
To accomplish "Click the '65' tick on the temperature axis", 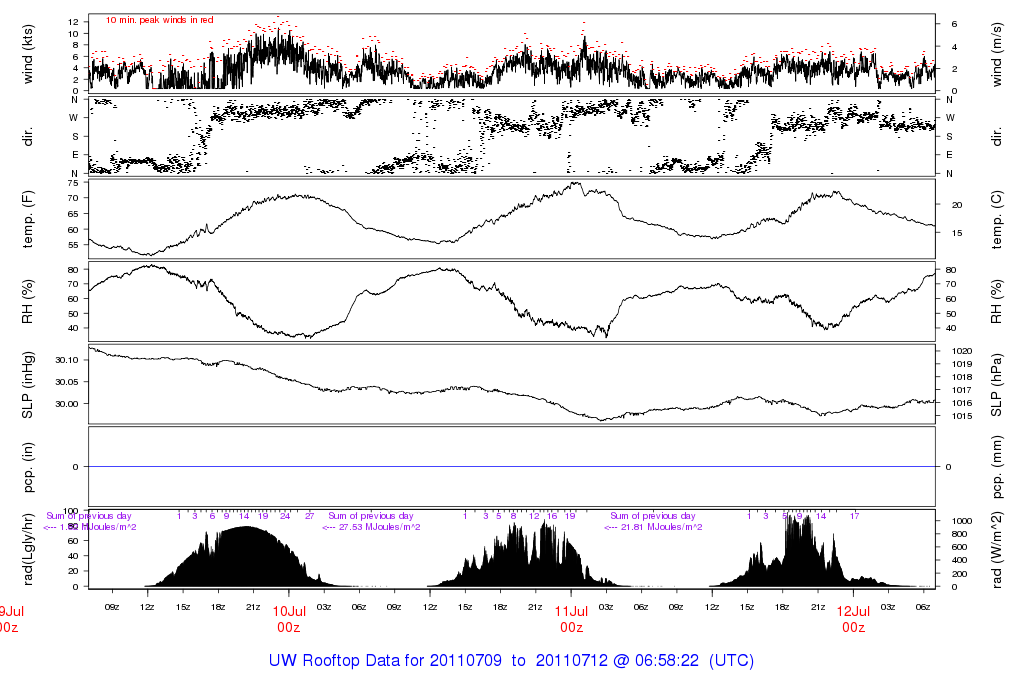I will click(x=72, y=214).
